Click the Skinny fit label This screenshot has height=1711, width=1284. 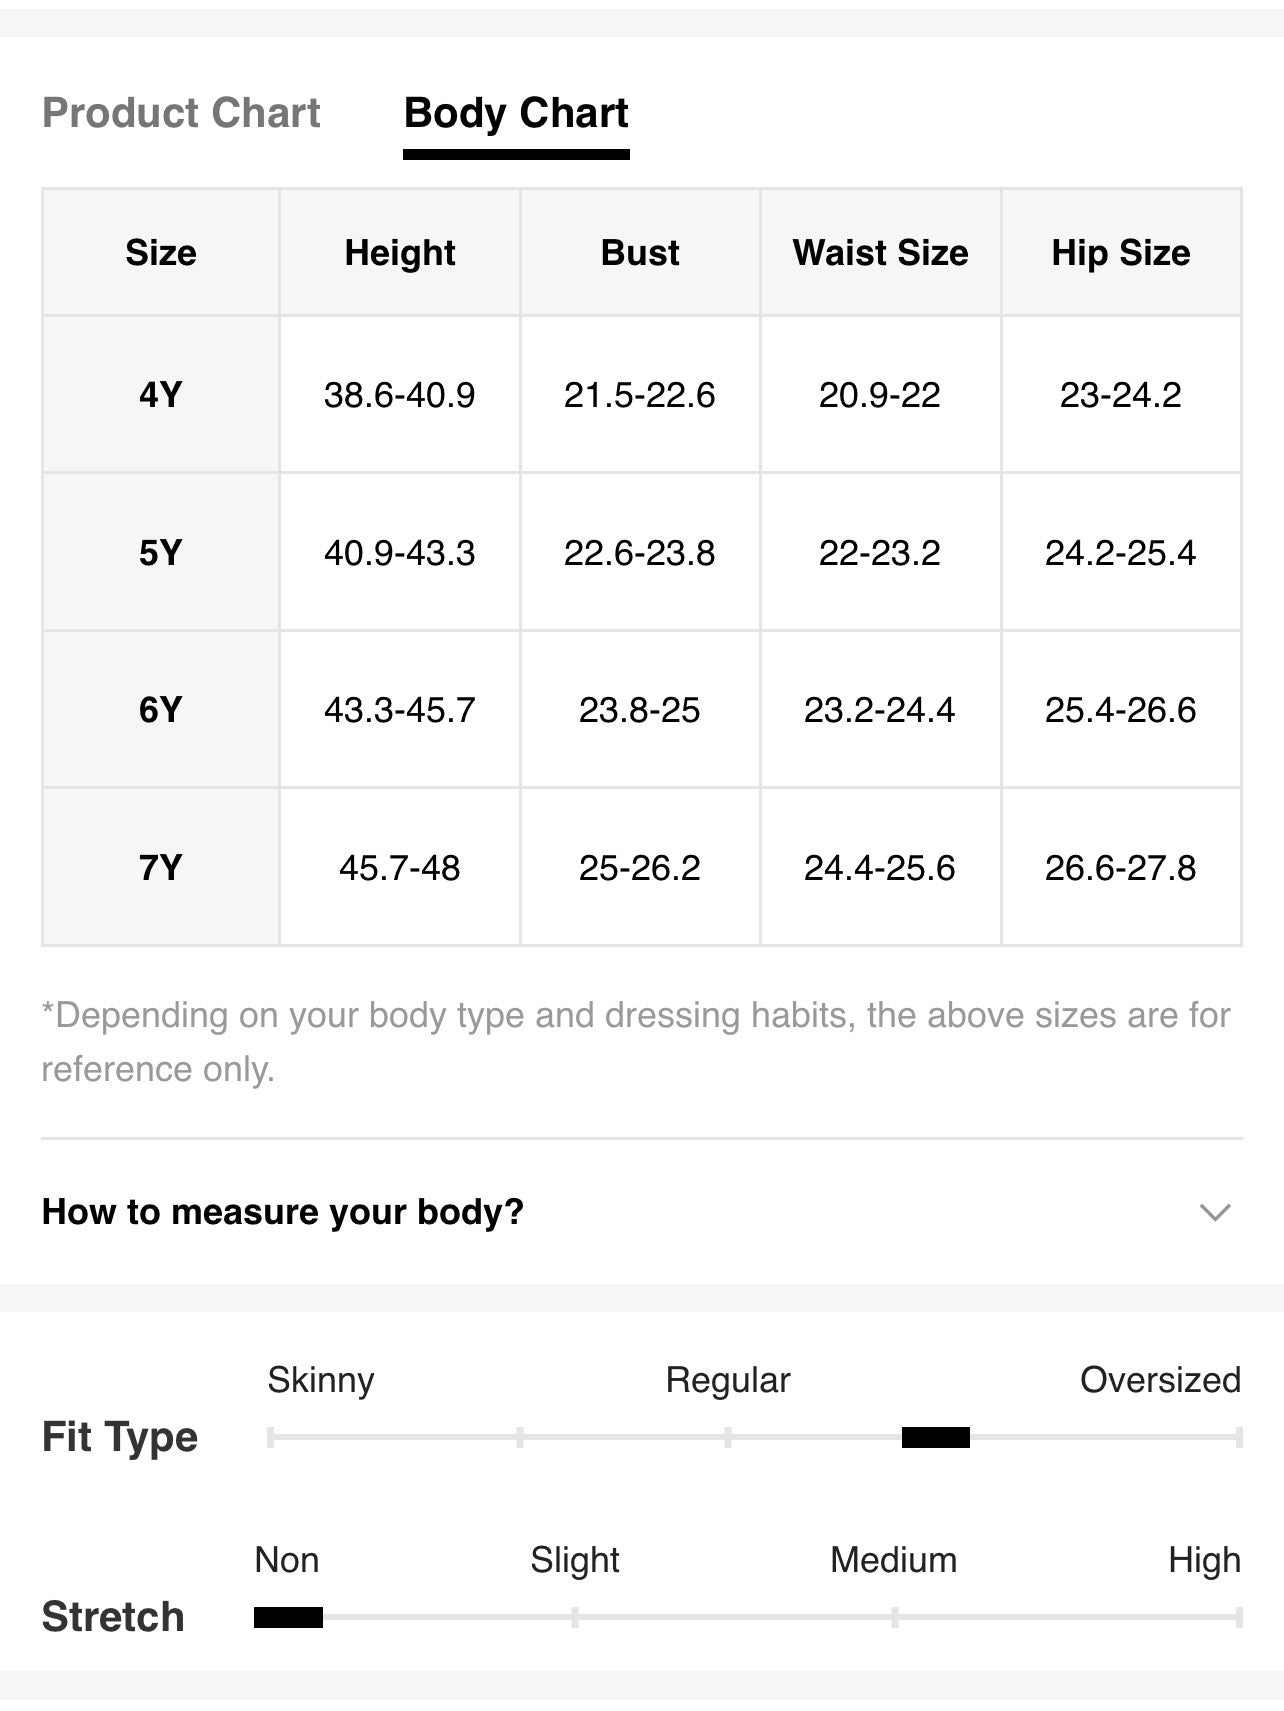tap(321, 1380)
